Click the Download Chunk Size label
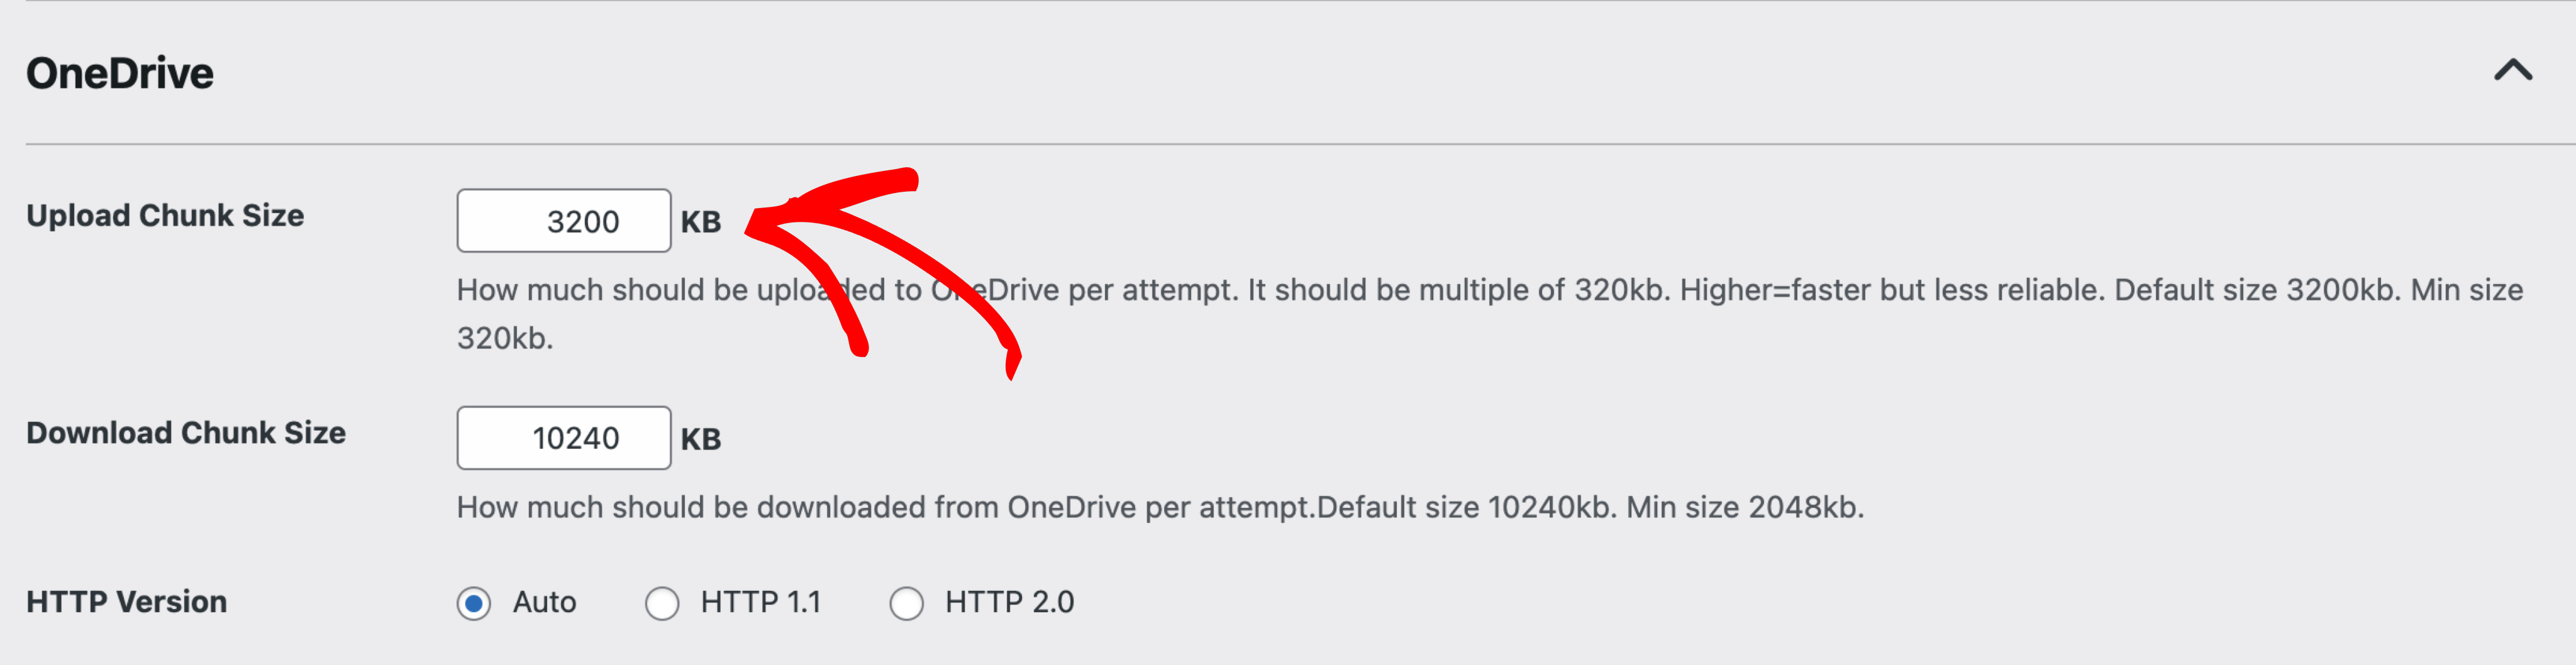 pos(186,432)
